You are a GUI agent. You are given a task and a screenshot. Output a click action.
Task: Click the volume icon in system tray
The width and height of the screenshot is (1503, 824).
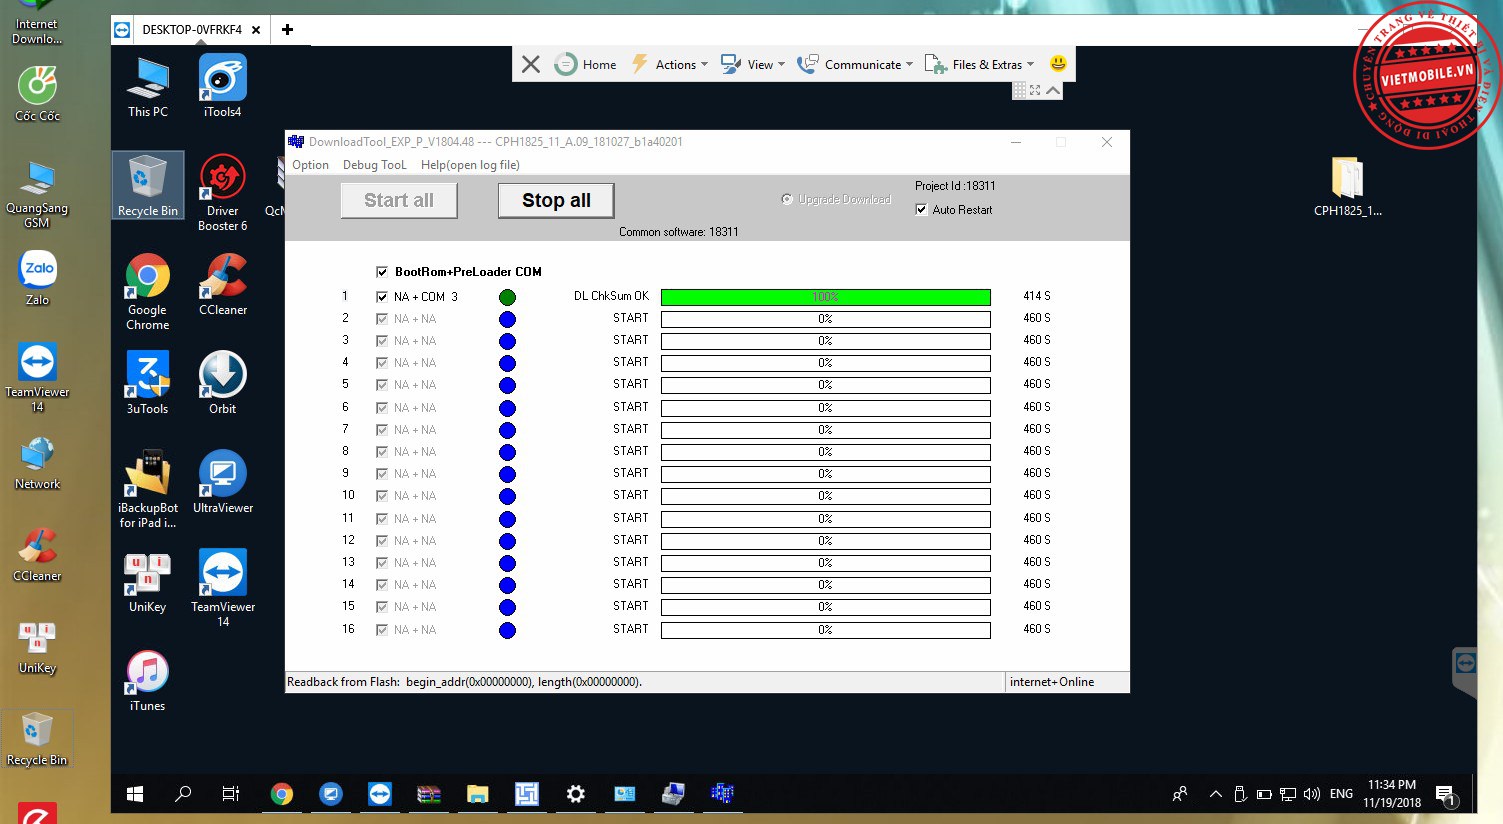pyautogui.click(x=1312, y=794)
